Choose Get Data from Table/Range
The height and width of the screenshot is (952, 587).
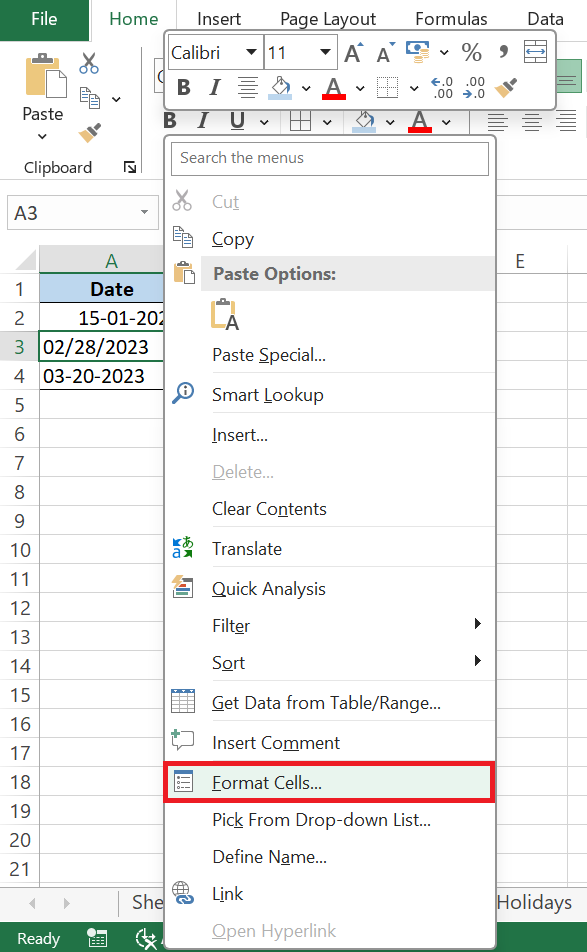click(330, 703)
